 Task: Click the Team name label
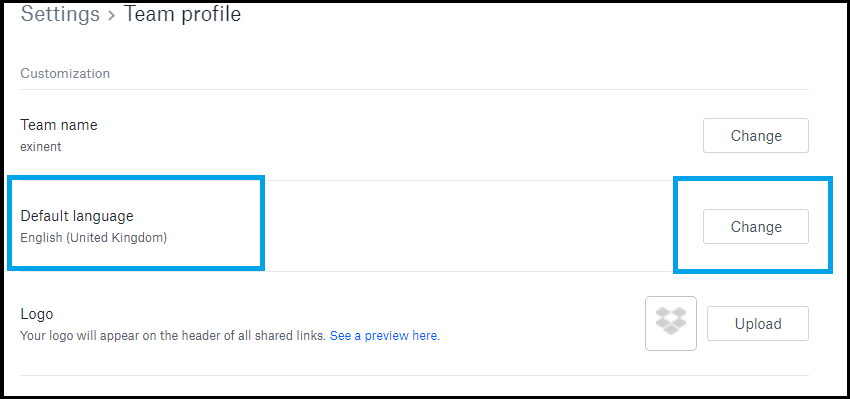(59, 125)
